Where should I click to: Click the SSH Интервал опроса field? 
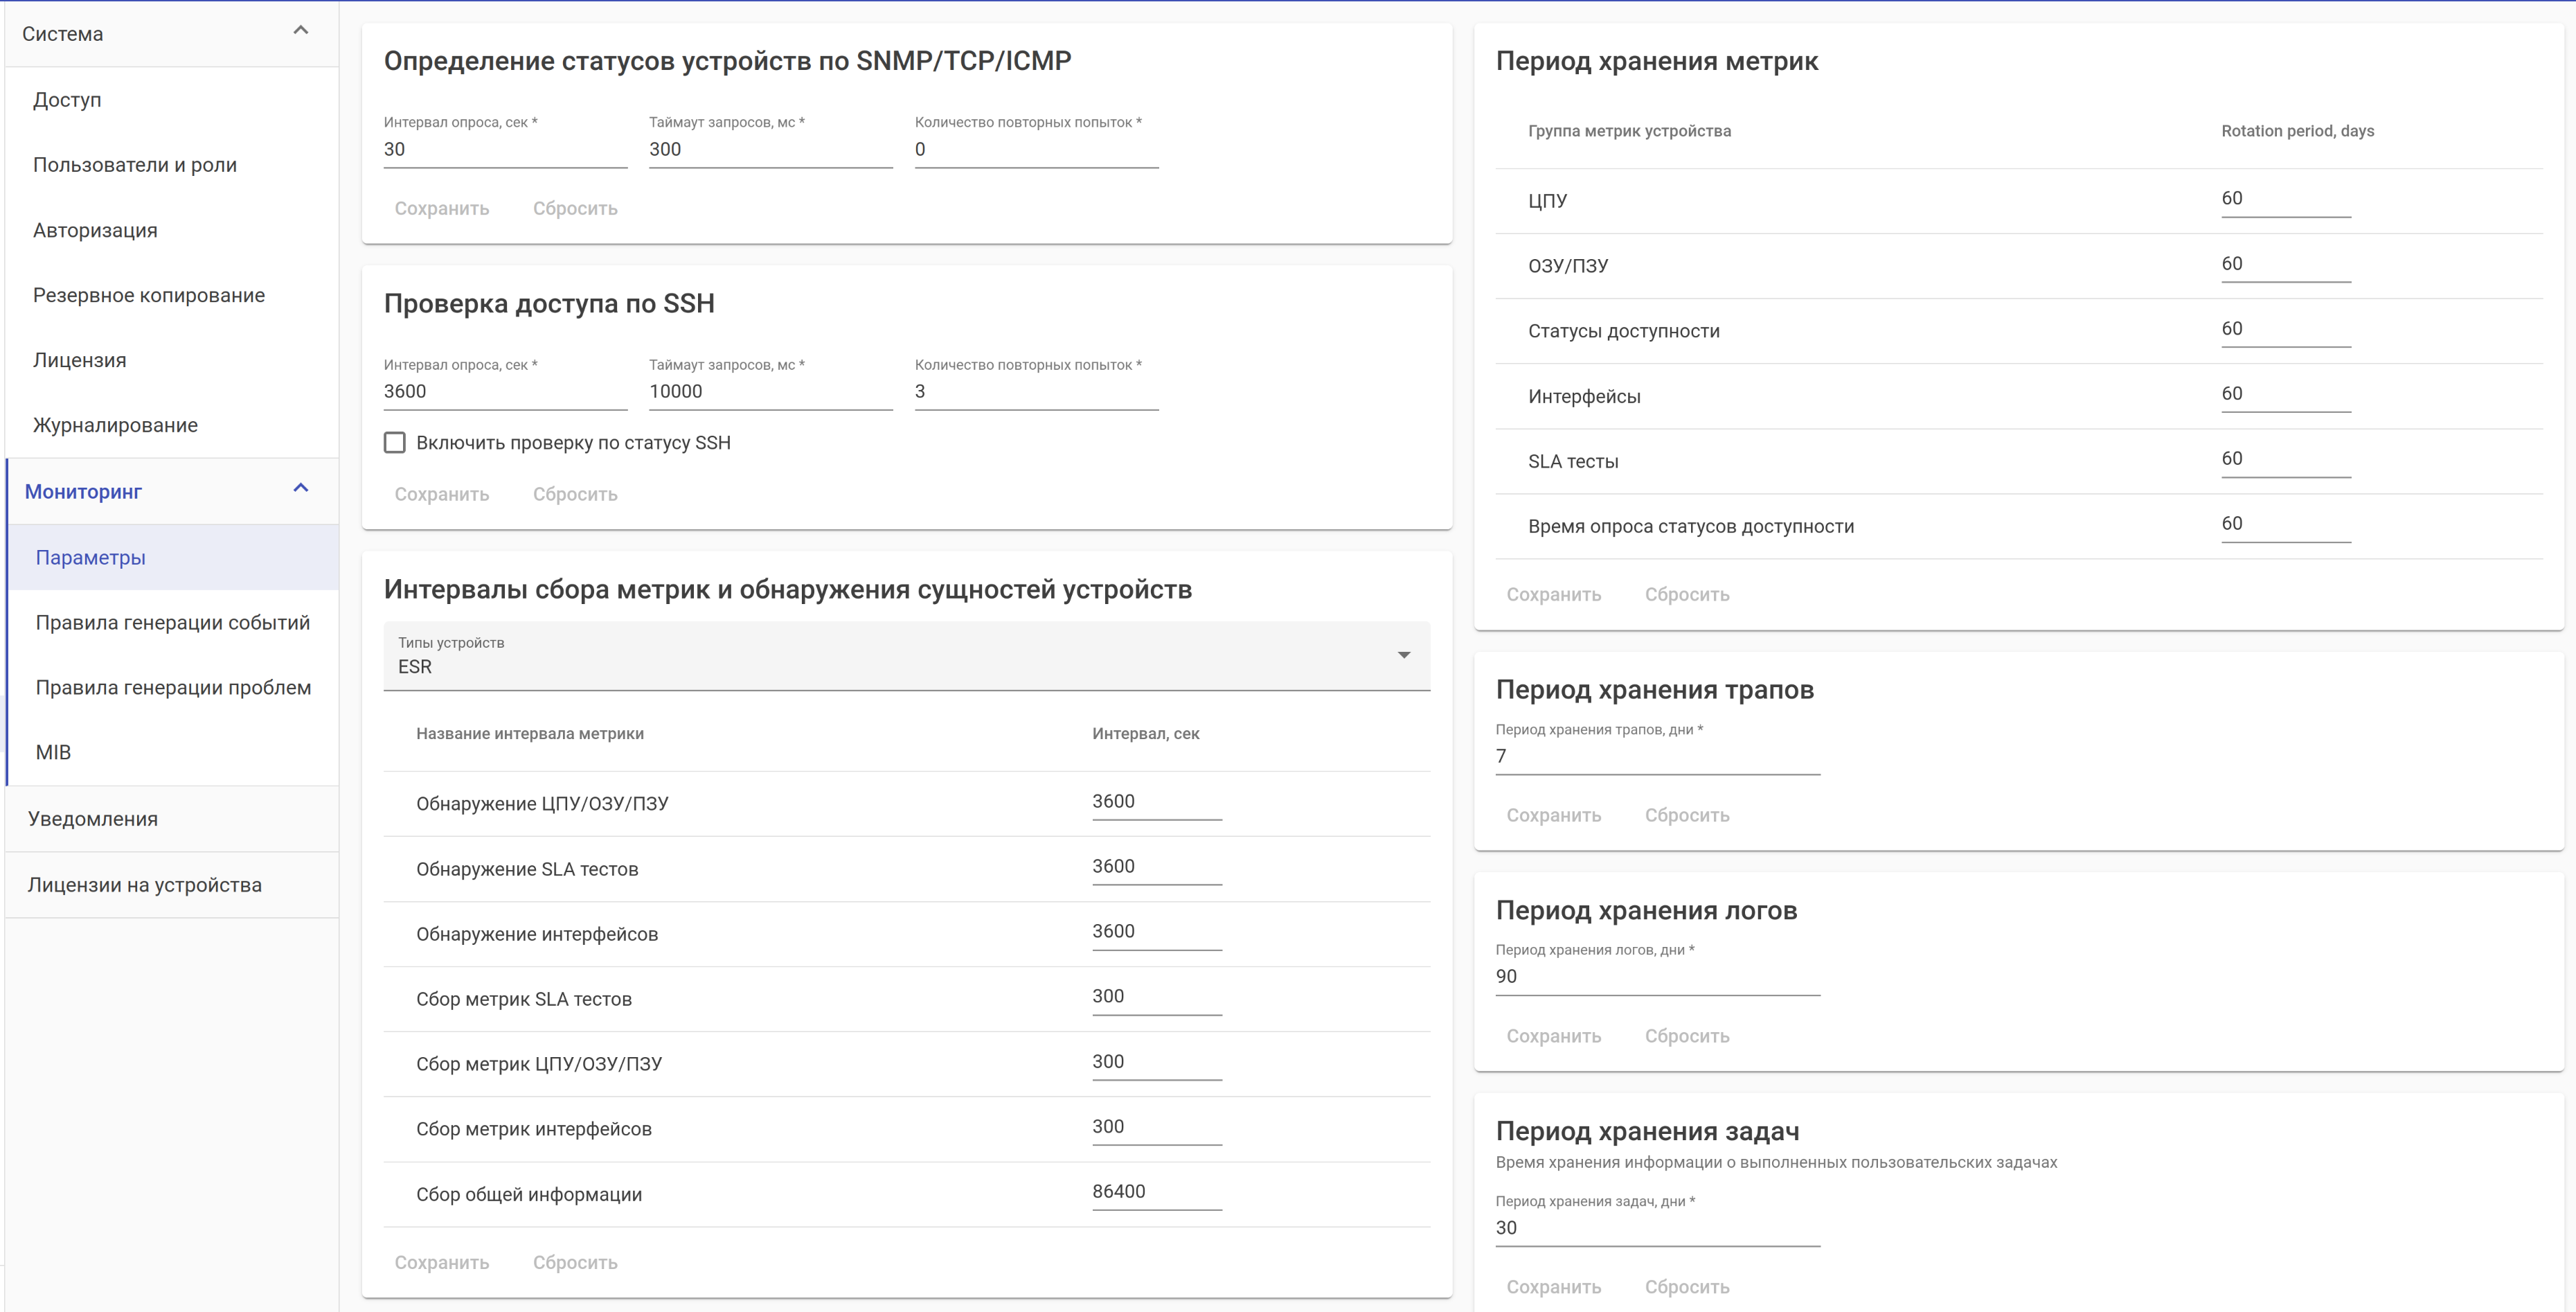pos(504,392)
